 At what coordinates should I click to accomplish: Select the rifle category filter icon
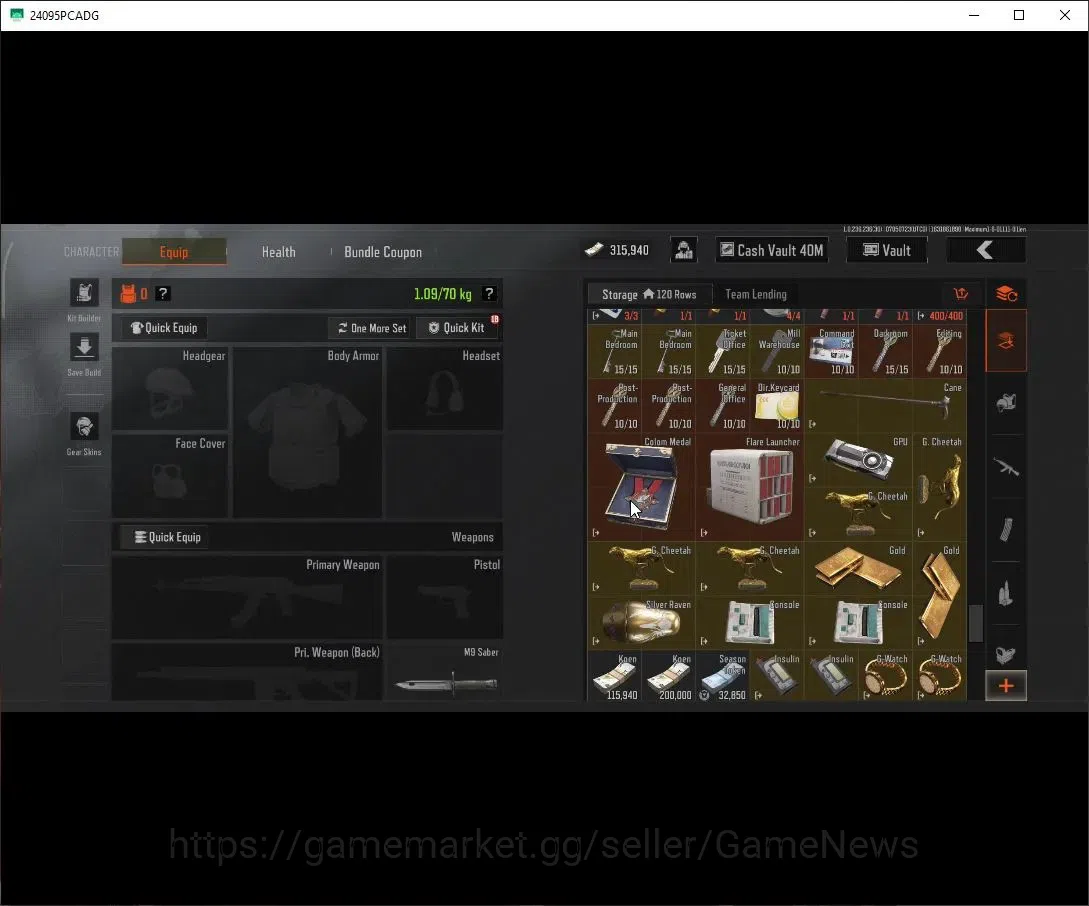click(x=1006, y=467)
